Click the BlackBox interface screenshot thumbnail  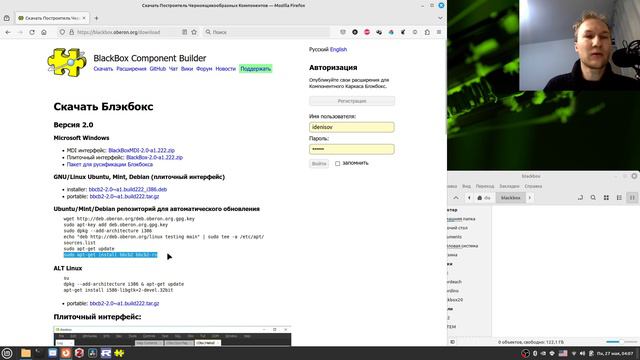[172, 336]
